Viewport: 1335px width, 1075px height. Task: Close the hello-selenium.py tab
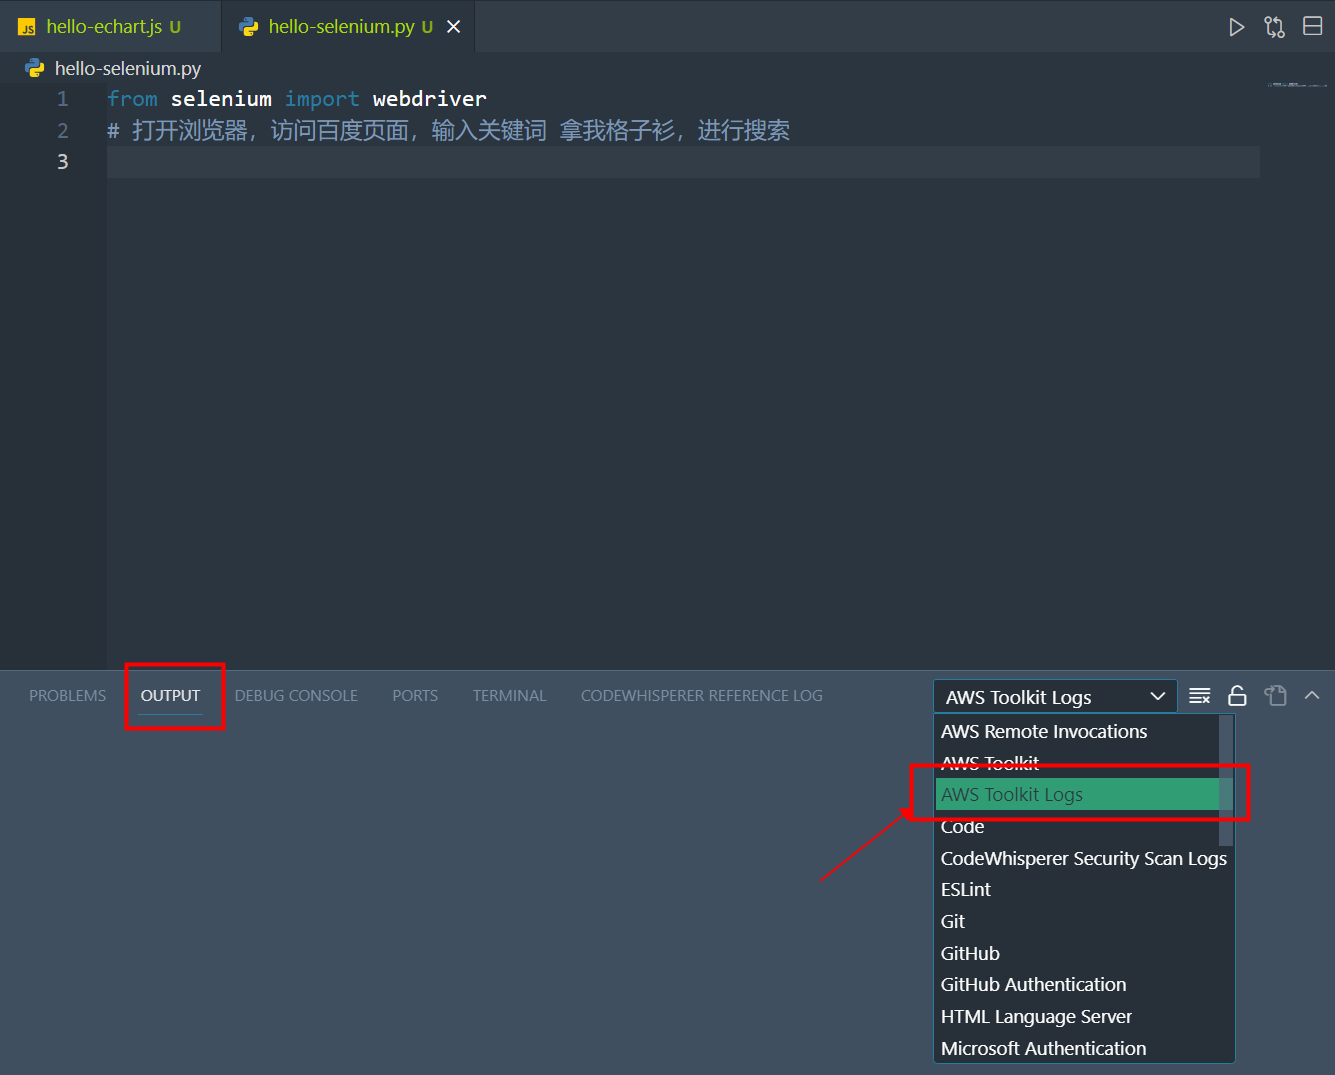(453, 27)
